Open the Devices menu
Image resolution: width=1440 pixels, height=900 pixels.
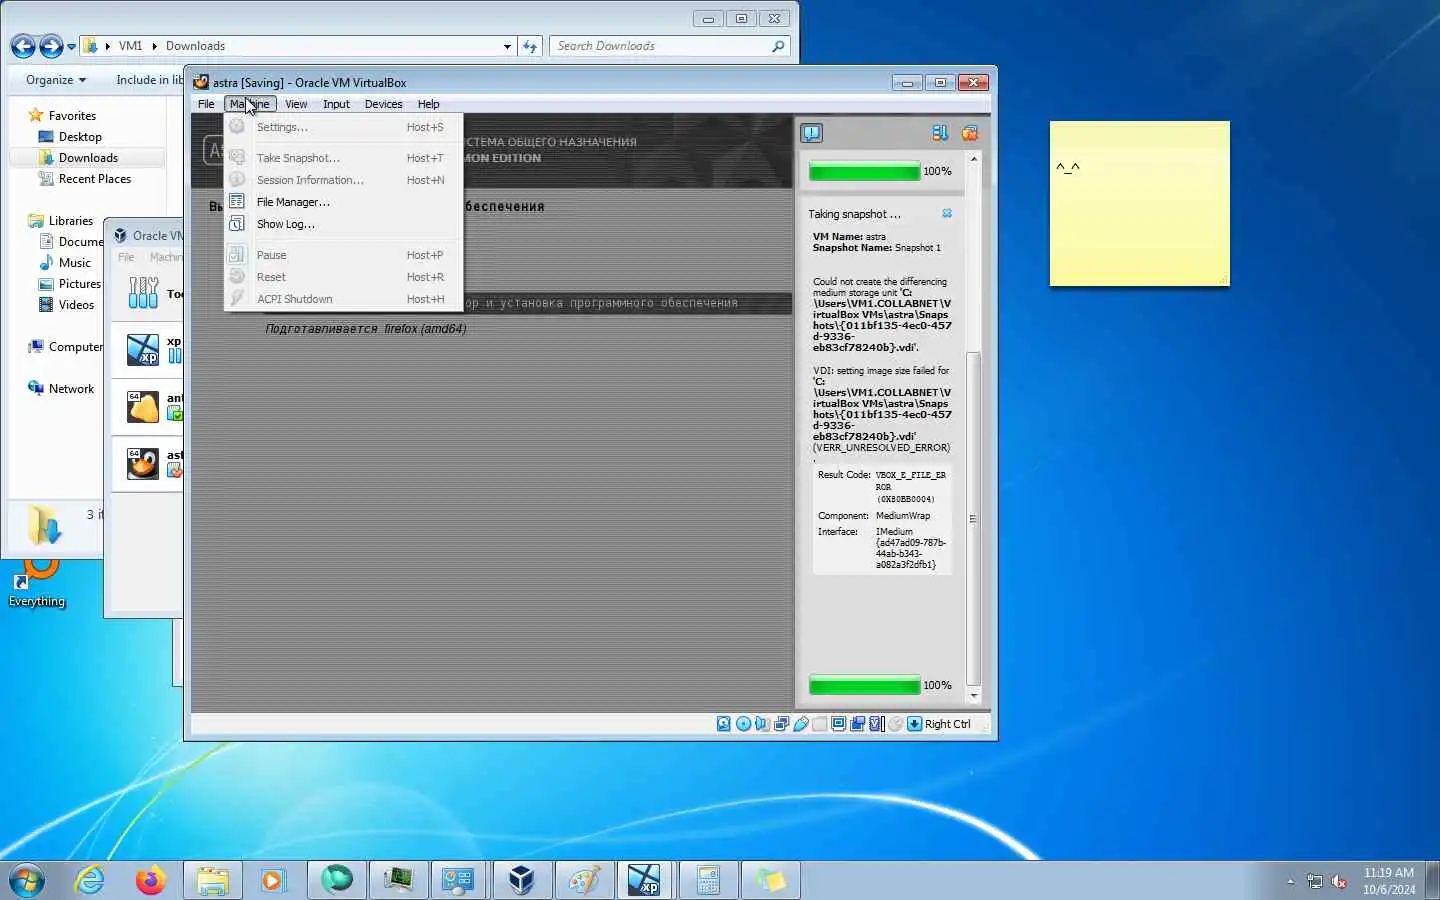point(383,104)
